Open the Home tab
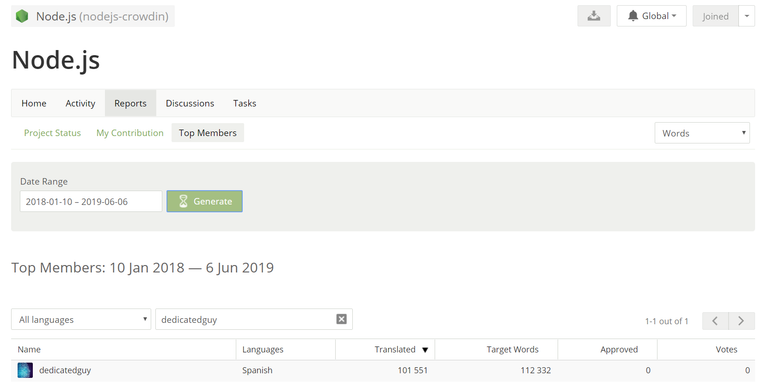The height and width of the screenshot is (390, 768). [34, 103]
